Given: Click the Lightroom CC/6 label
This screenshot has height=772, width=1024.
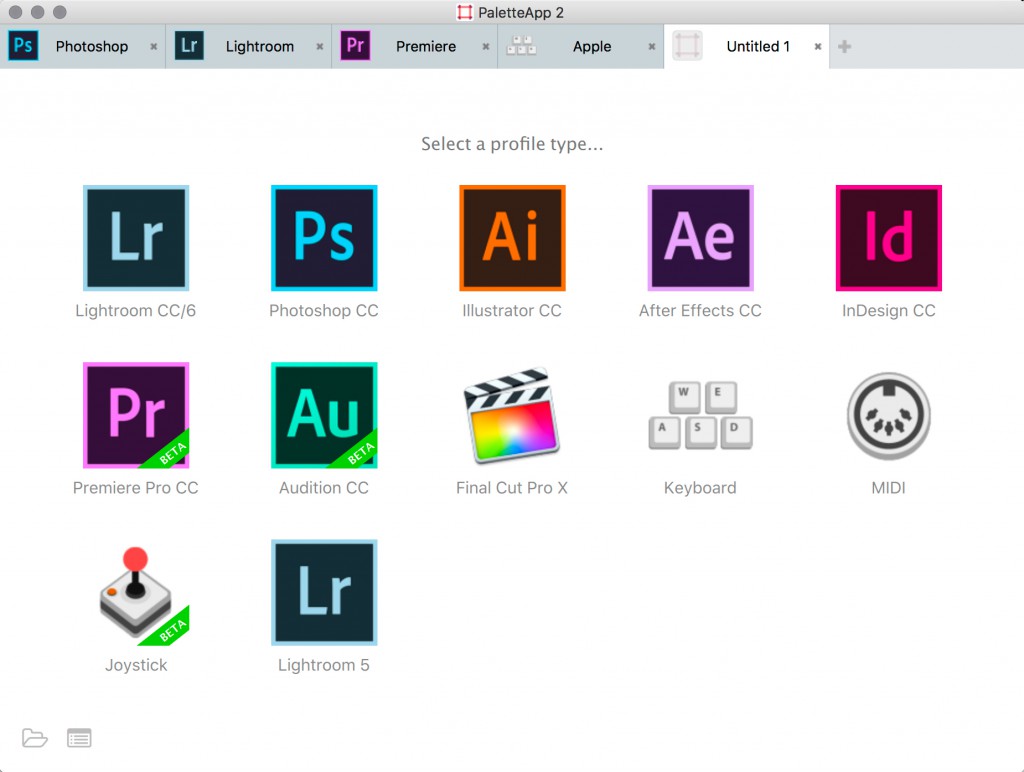Looking at the screenshot, I should 136,311.
